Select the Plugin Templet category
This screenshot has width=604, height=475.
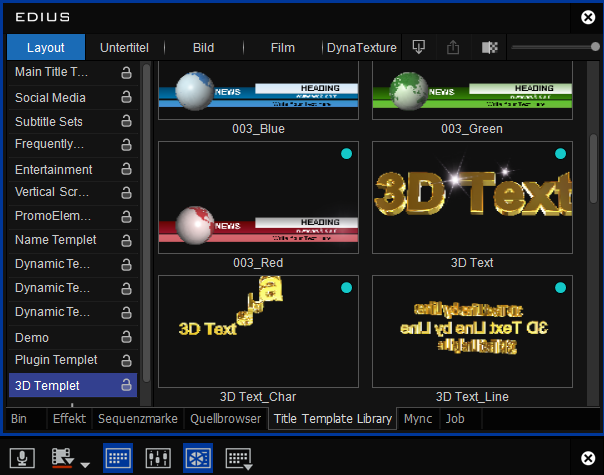(73, 360)
